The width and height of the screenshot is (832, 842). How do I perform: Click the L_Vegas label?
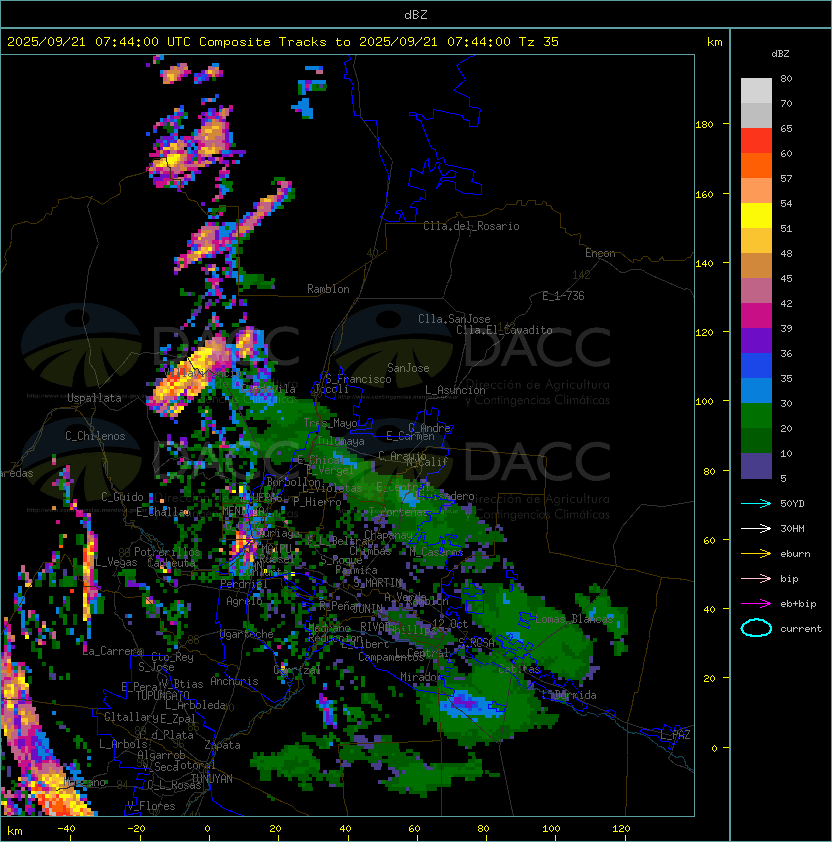click(116, 562)
